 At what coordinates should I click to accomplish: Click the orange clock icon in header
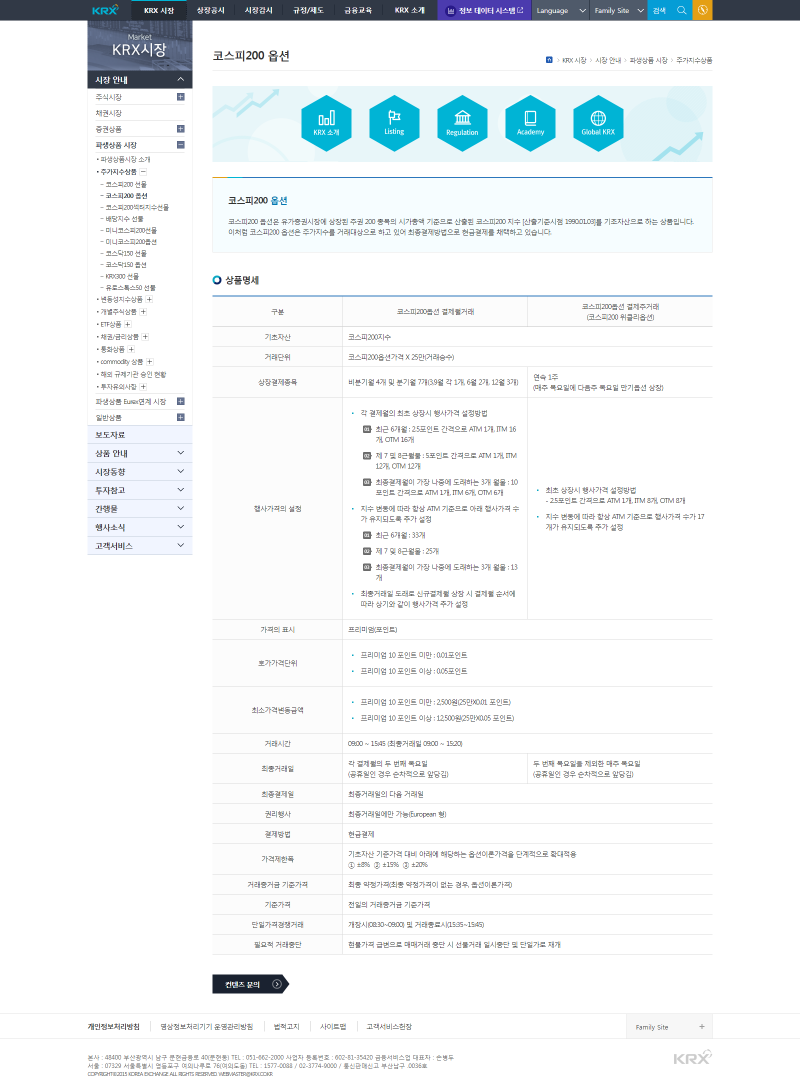tap(703, 10)
